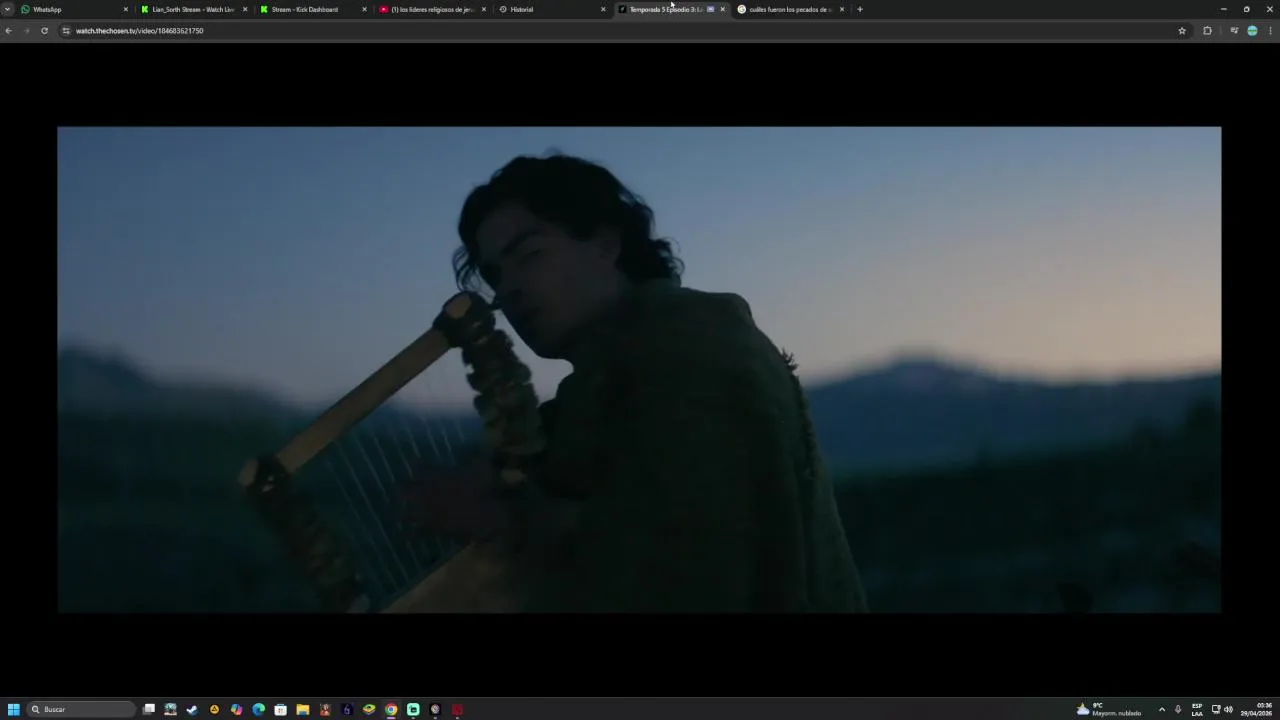
Task: Switch to Google Chrome in the taskbar
Action: 391,709
